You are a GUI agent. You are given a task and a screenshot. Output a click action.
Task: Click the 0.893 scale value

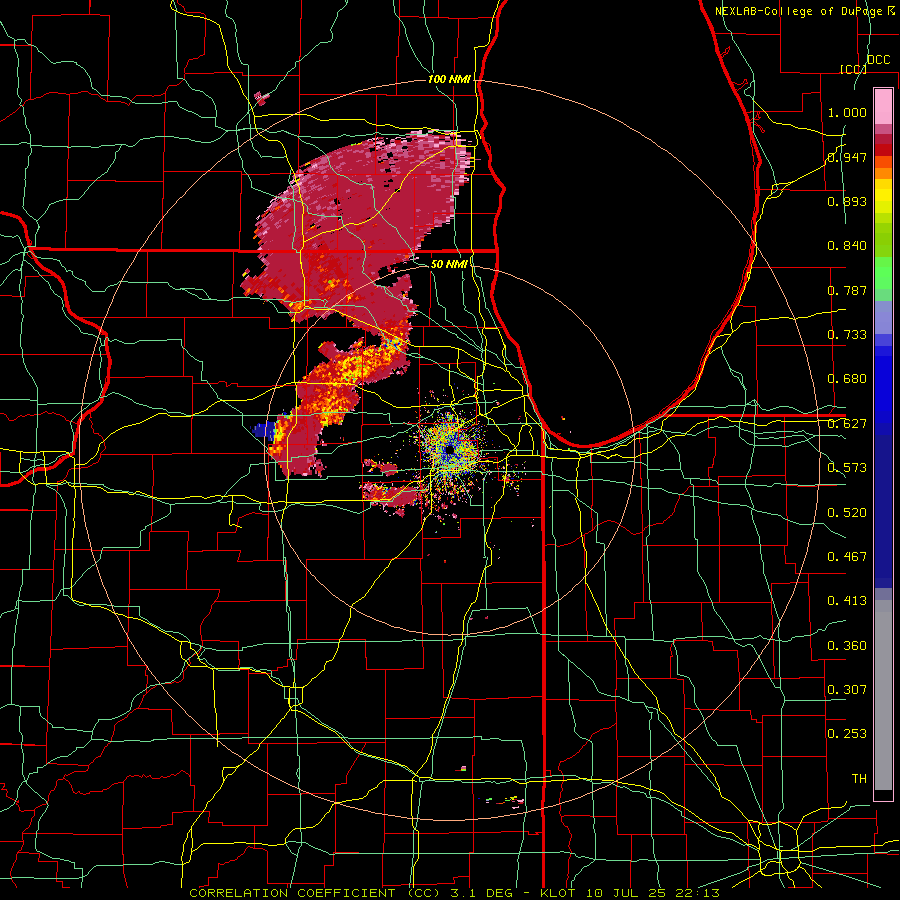click(847, 201)
